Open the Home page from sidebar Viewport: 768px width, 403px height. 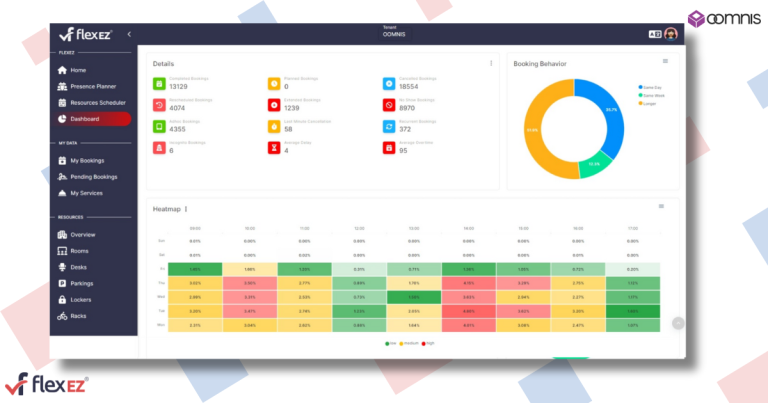77,70
